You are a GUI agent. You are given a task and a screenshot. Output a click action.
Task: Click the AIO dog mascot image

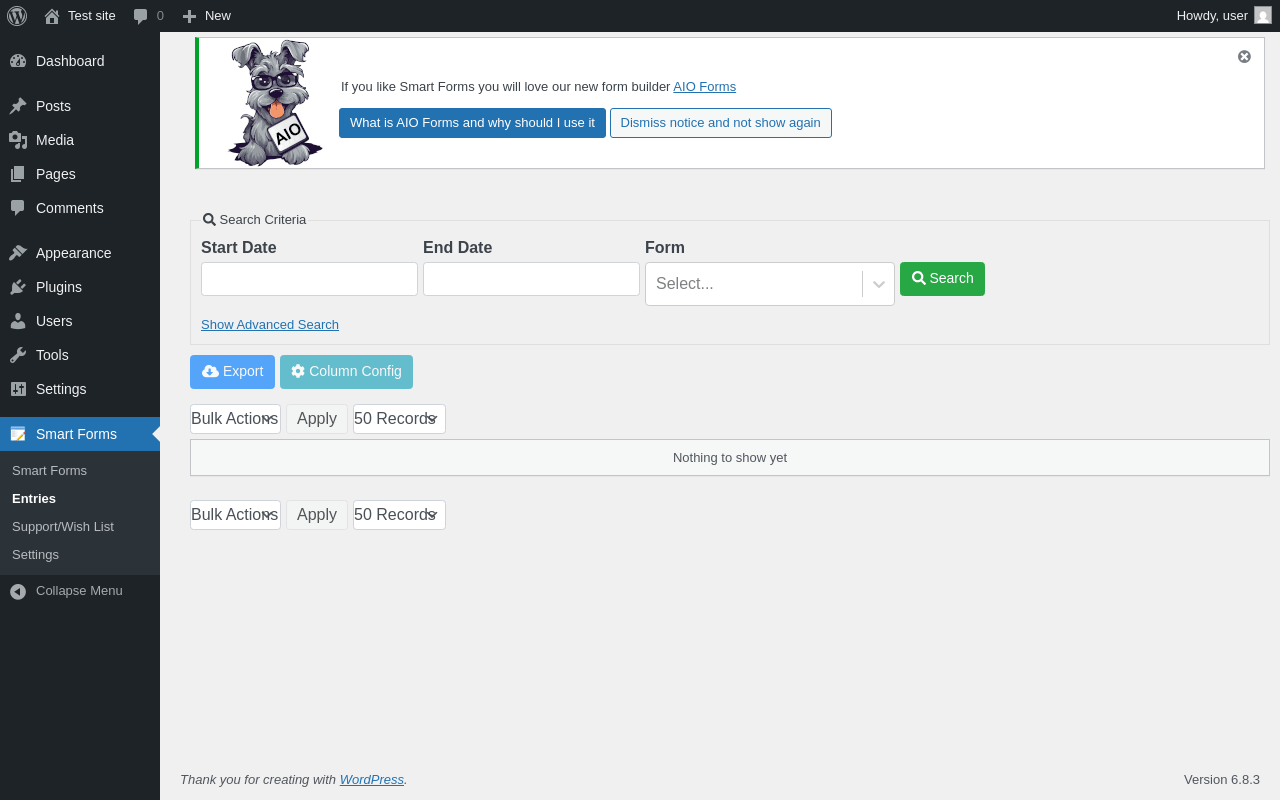pos(275,103)
